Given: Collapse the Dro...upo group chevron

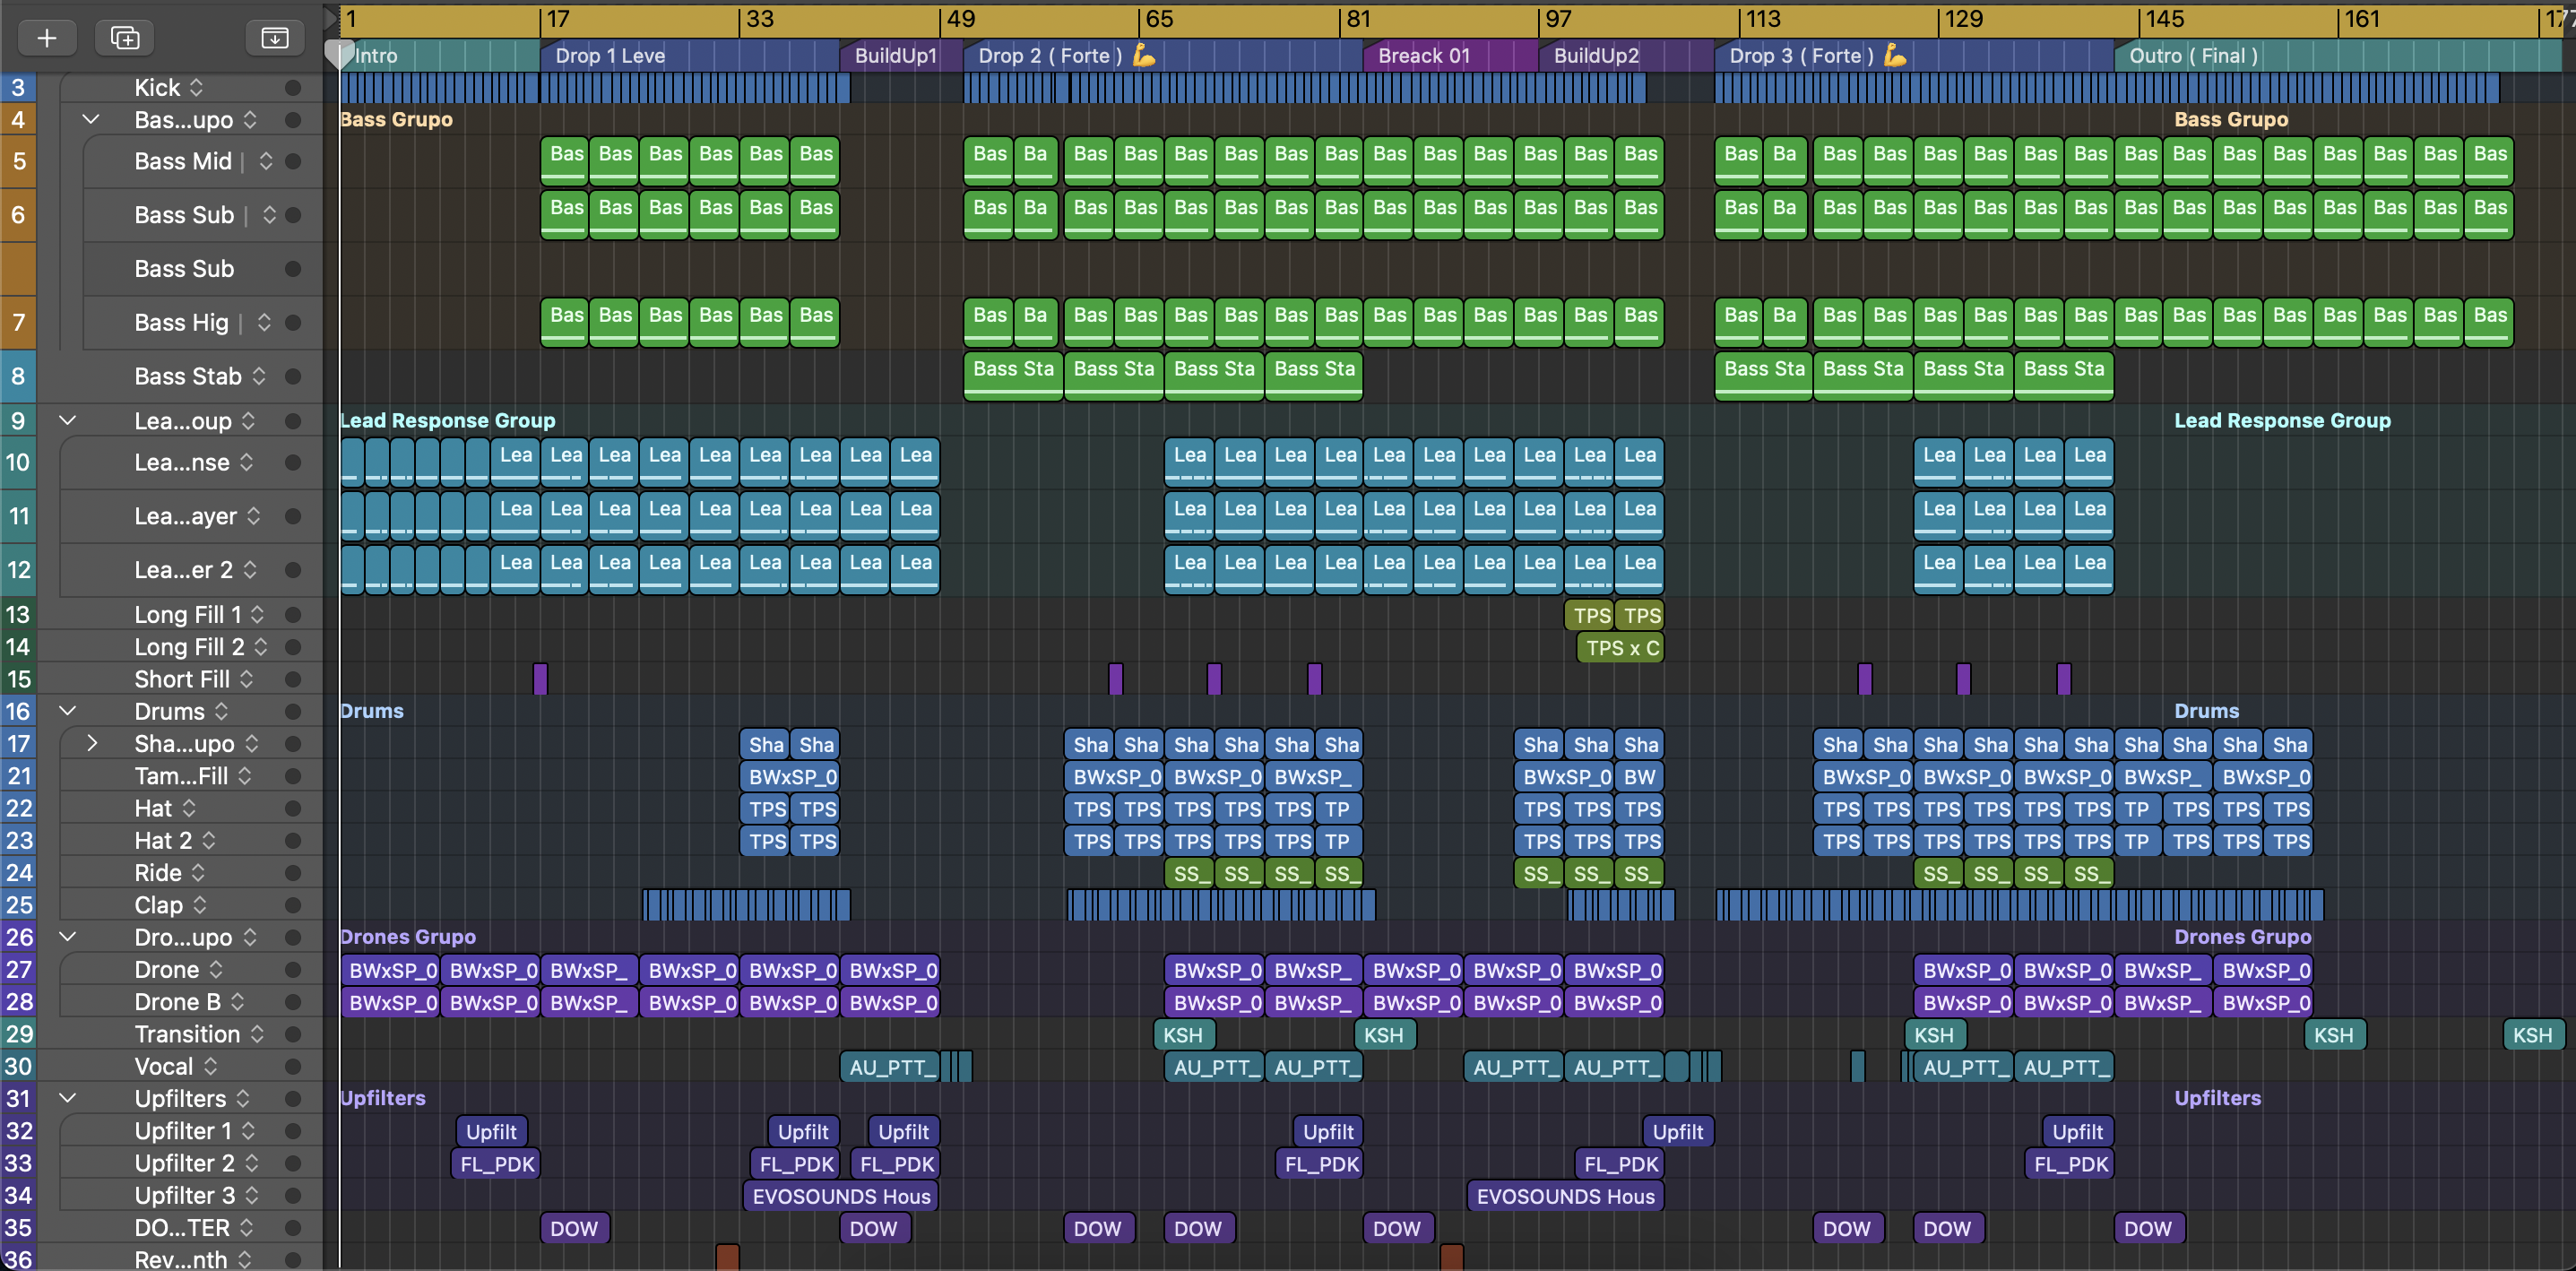Looking at the screenshot, I should (x=68, y=937).
